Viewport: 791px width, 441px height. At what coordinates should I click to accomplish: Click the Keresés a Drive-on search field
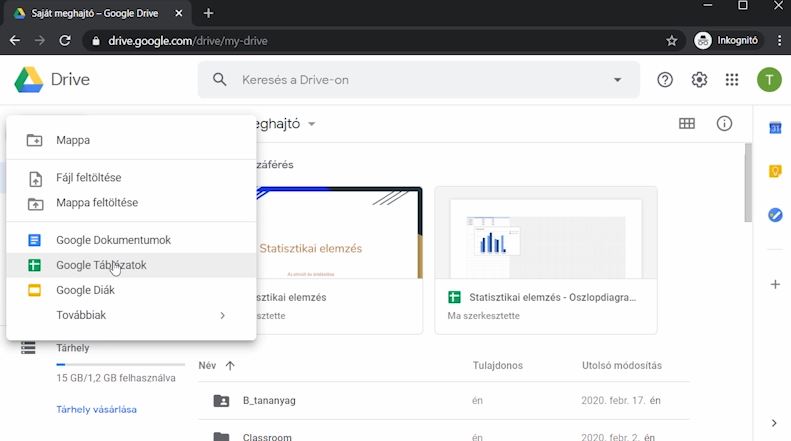coord(419,80)
